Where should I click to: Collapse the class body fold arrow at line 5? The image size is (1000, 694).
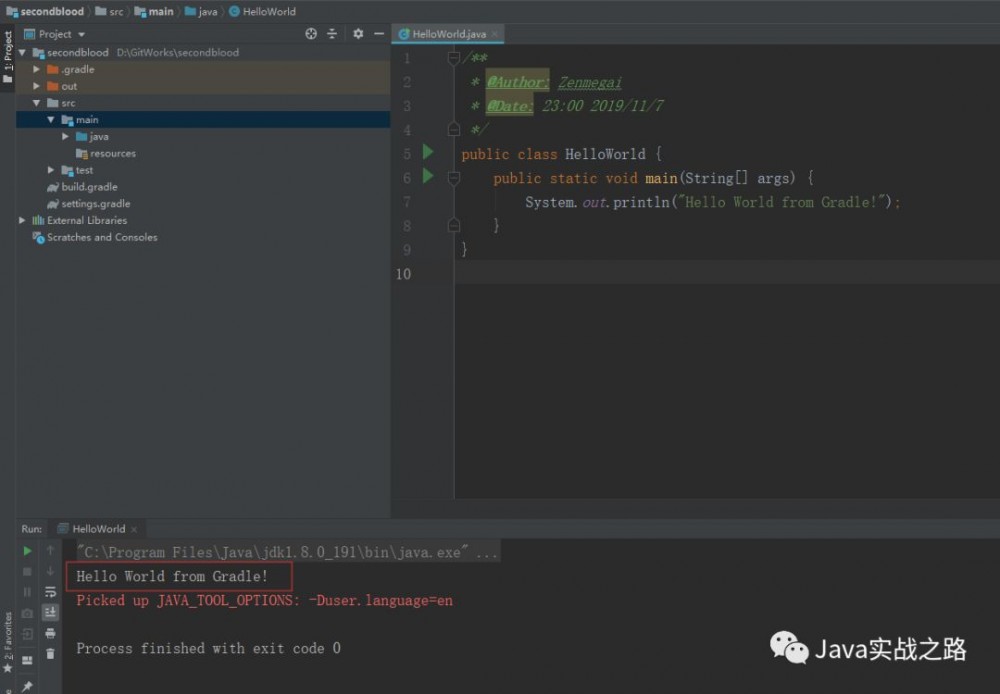pos(455,153)
